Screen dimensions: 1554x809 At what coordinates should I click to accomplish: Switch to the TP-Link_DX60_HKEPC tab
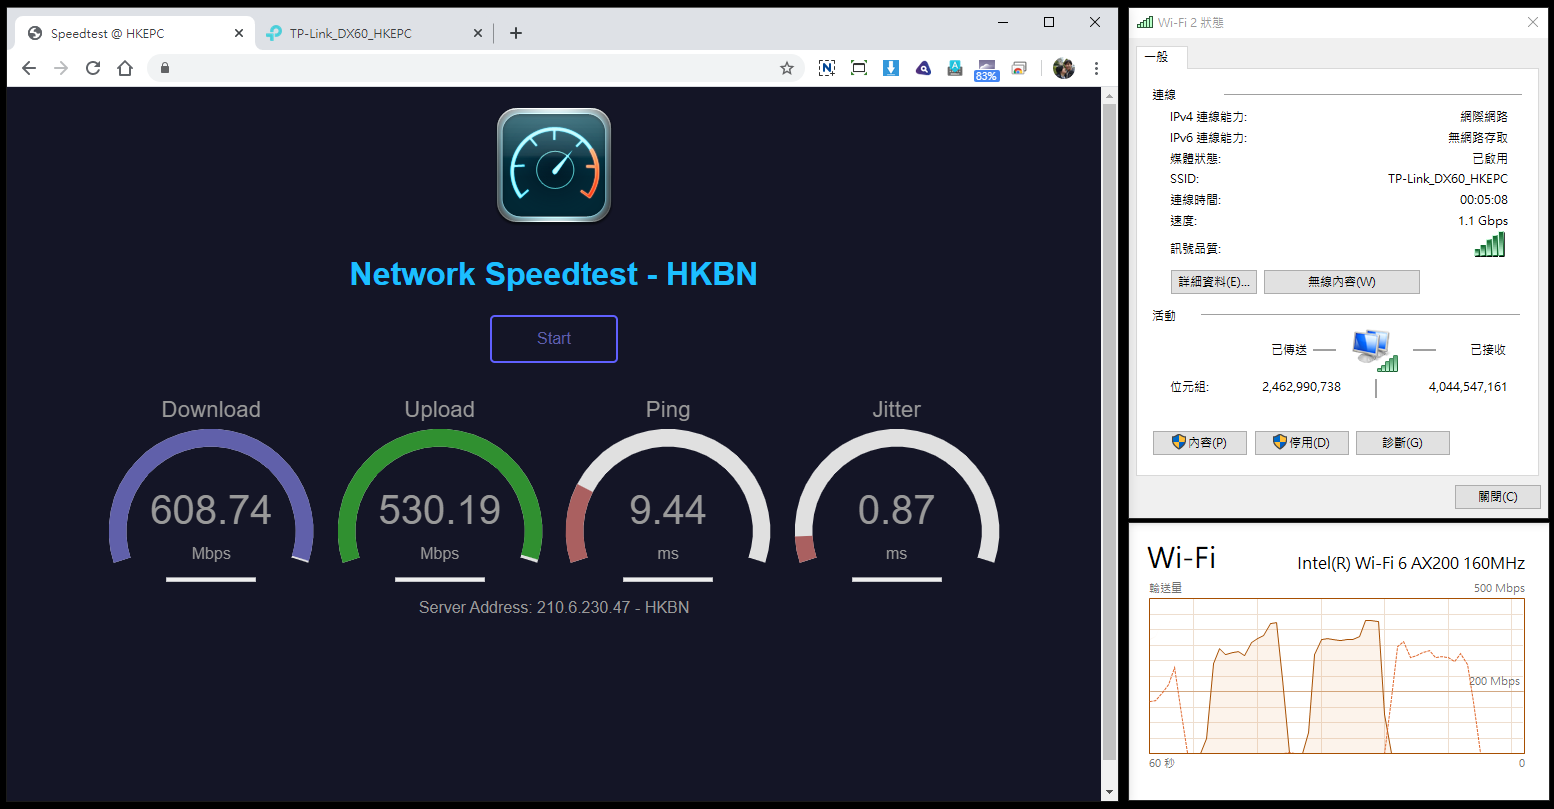pos(374,33)
